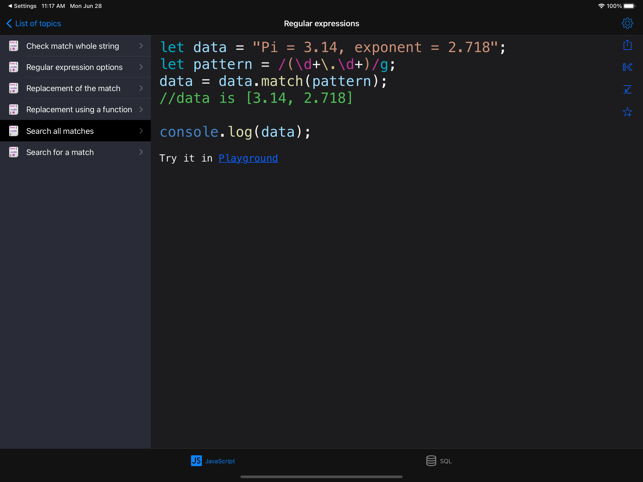Go back to List of topics
Screen dimensions: 643x482
[x=34, y=23]
